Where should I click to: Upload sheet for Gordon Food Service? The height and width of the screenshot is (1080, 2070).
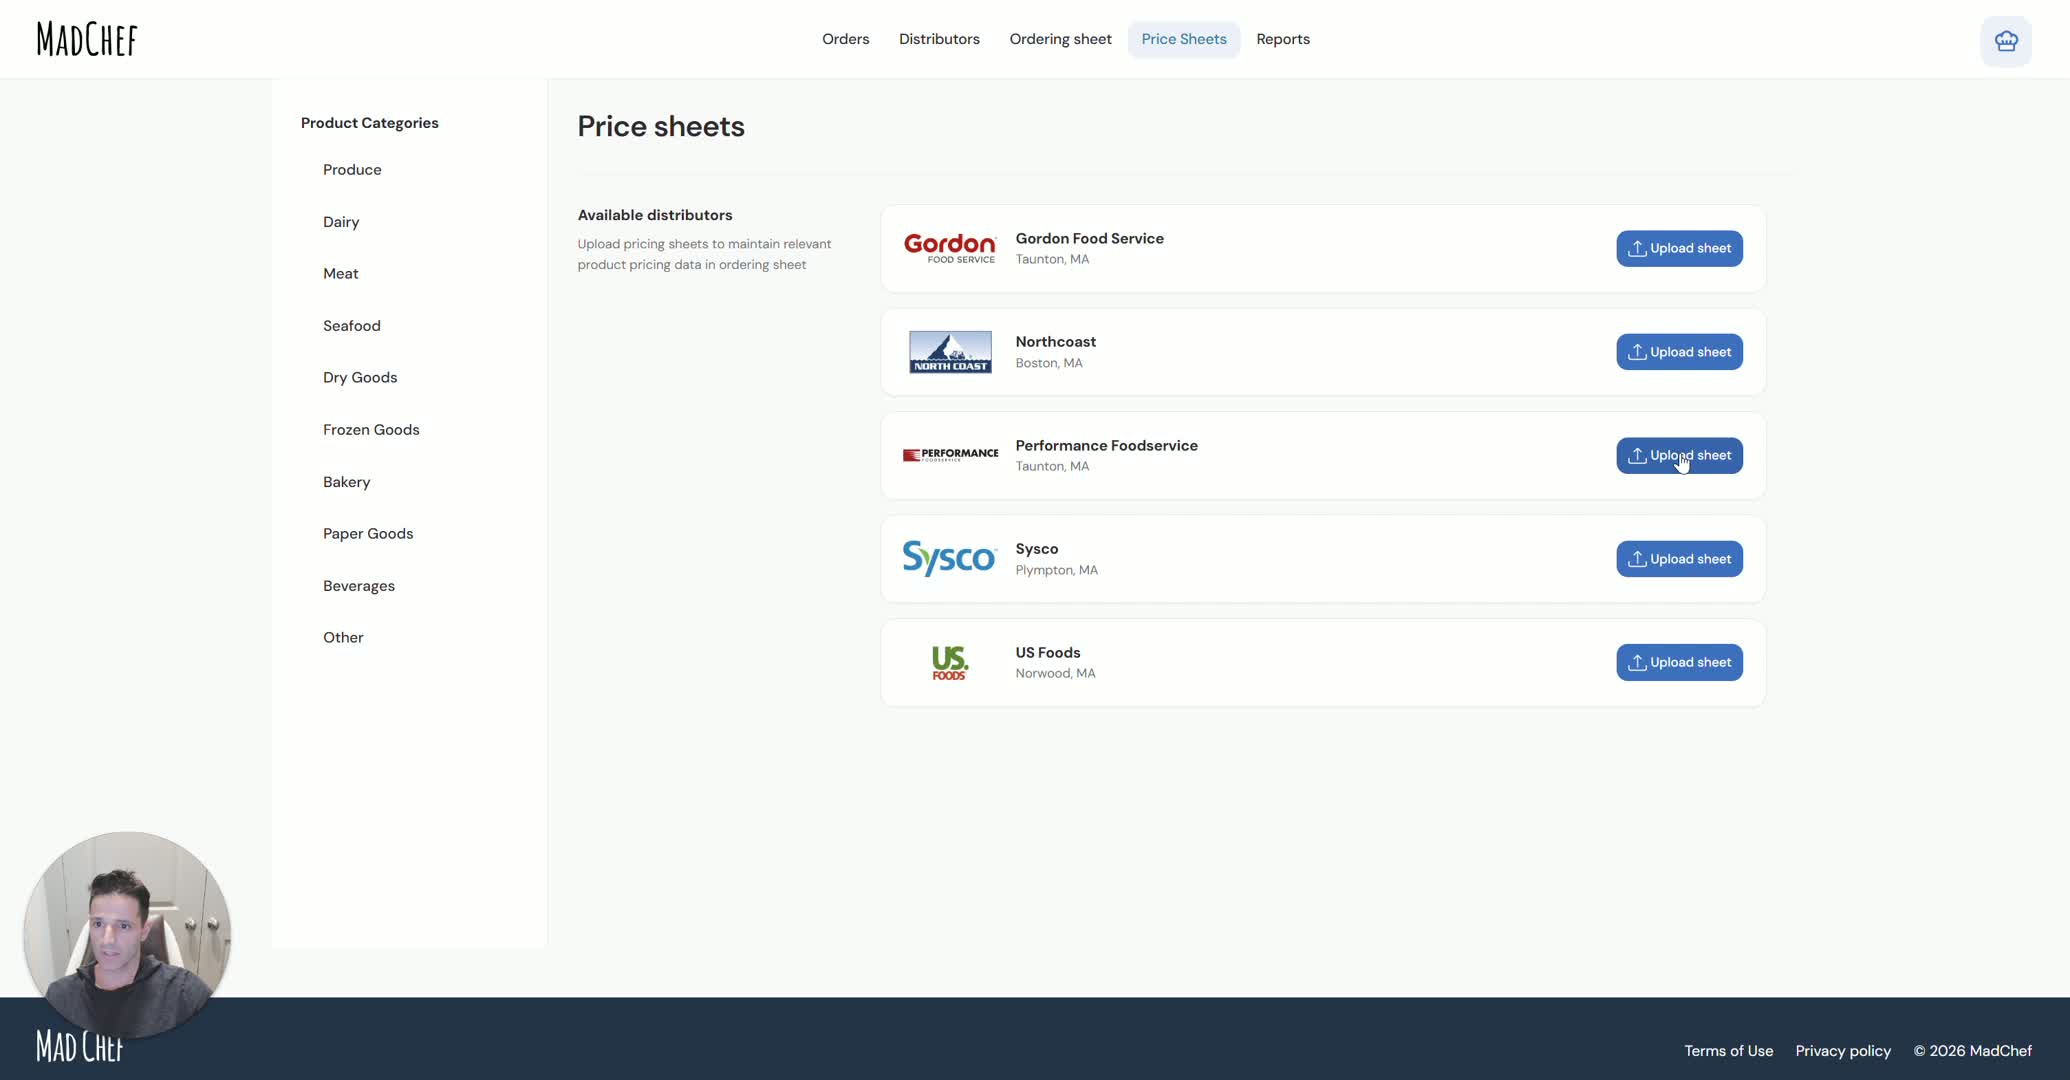1679,248
